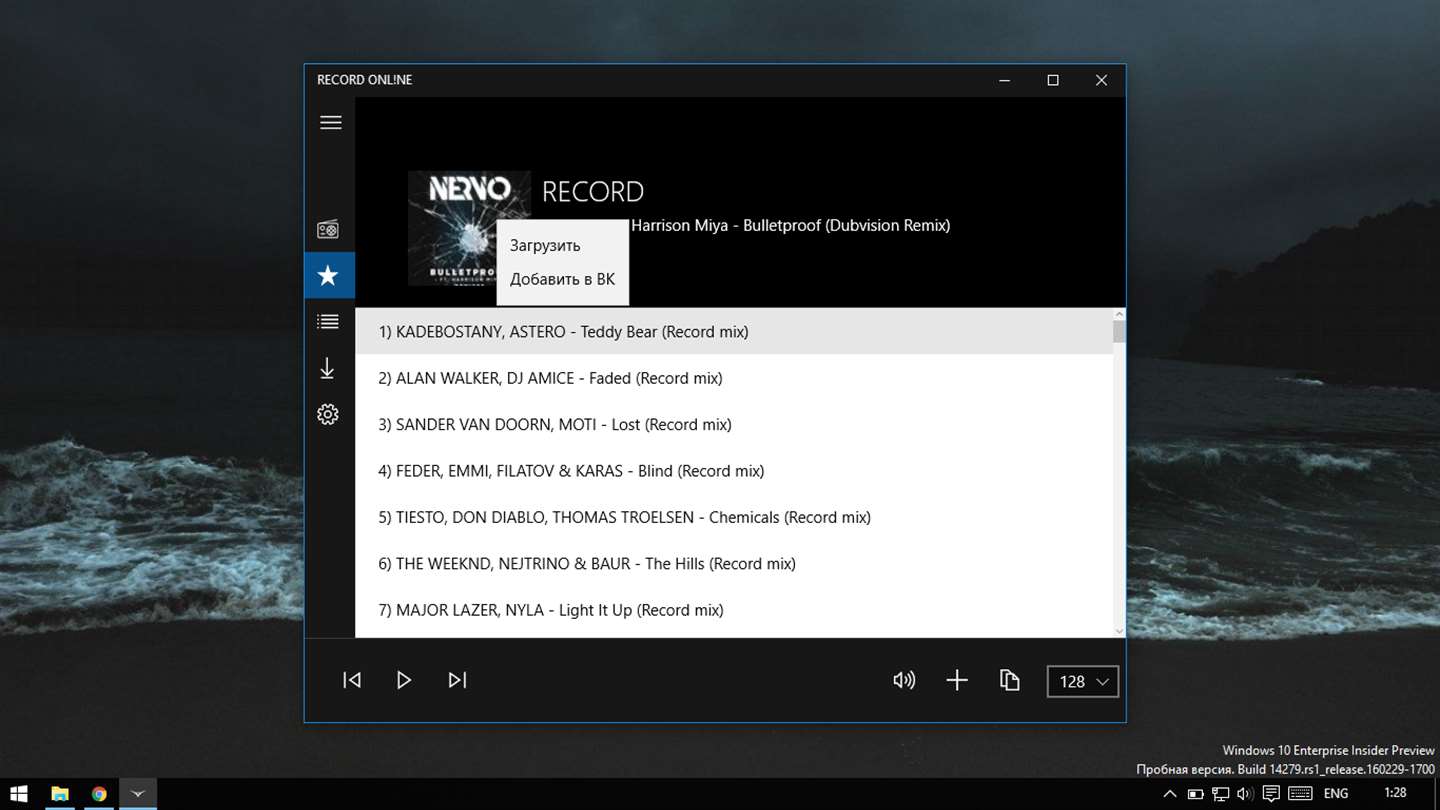Choose Добавить в ВК menu entry

click(x=563, y=279)
